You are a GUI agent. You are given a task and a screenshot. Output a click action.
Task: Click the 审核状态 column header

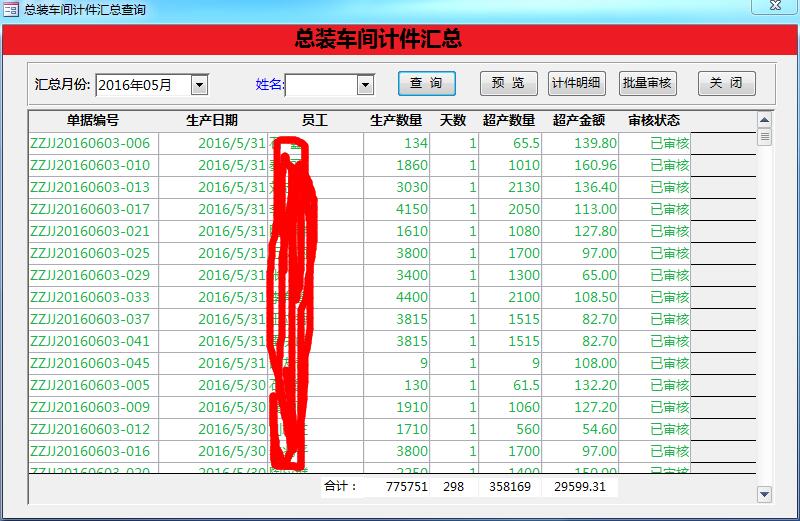tap(654, 120)
